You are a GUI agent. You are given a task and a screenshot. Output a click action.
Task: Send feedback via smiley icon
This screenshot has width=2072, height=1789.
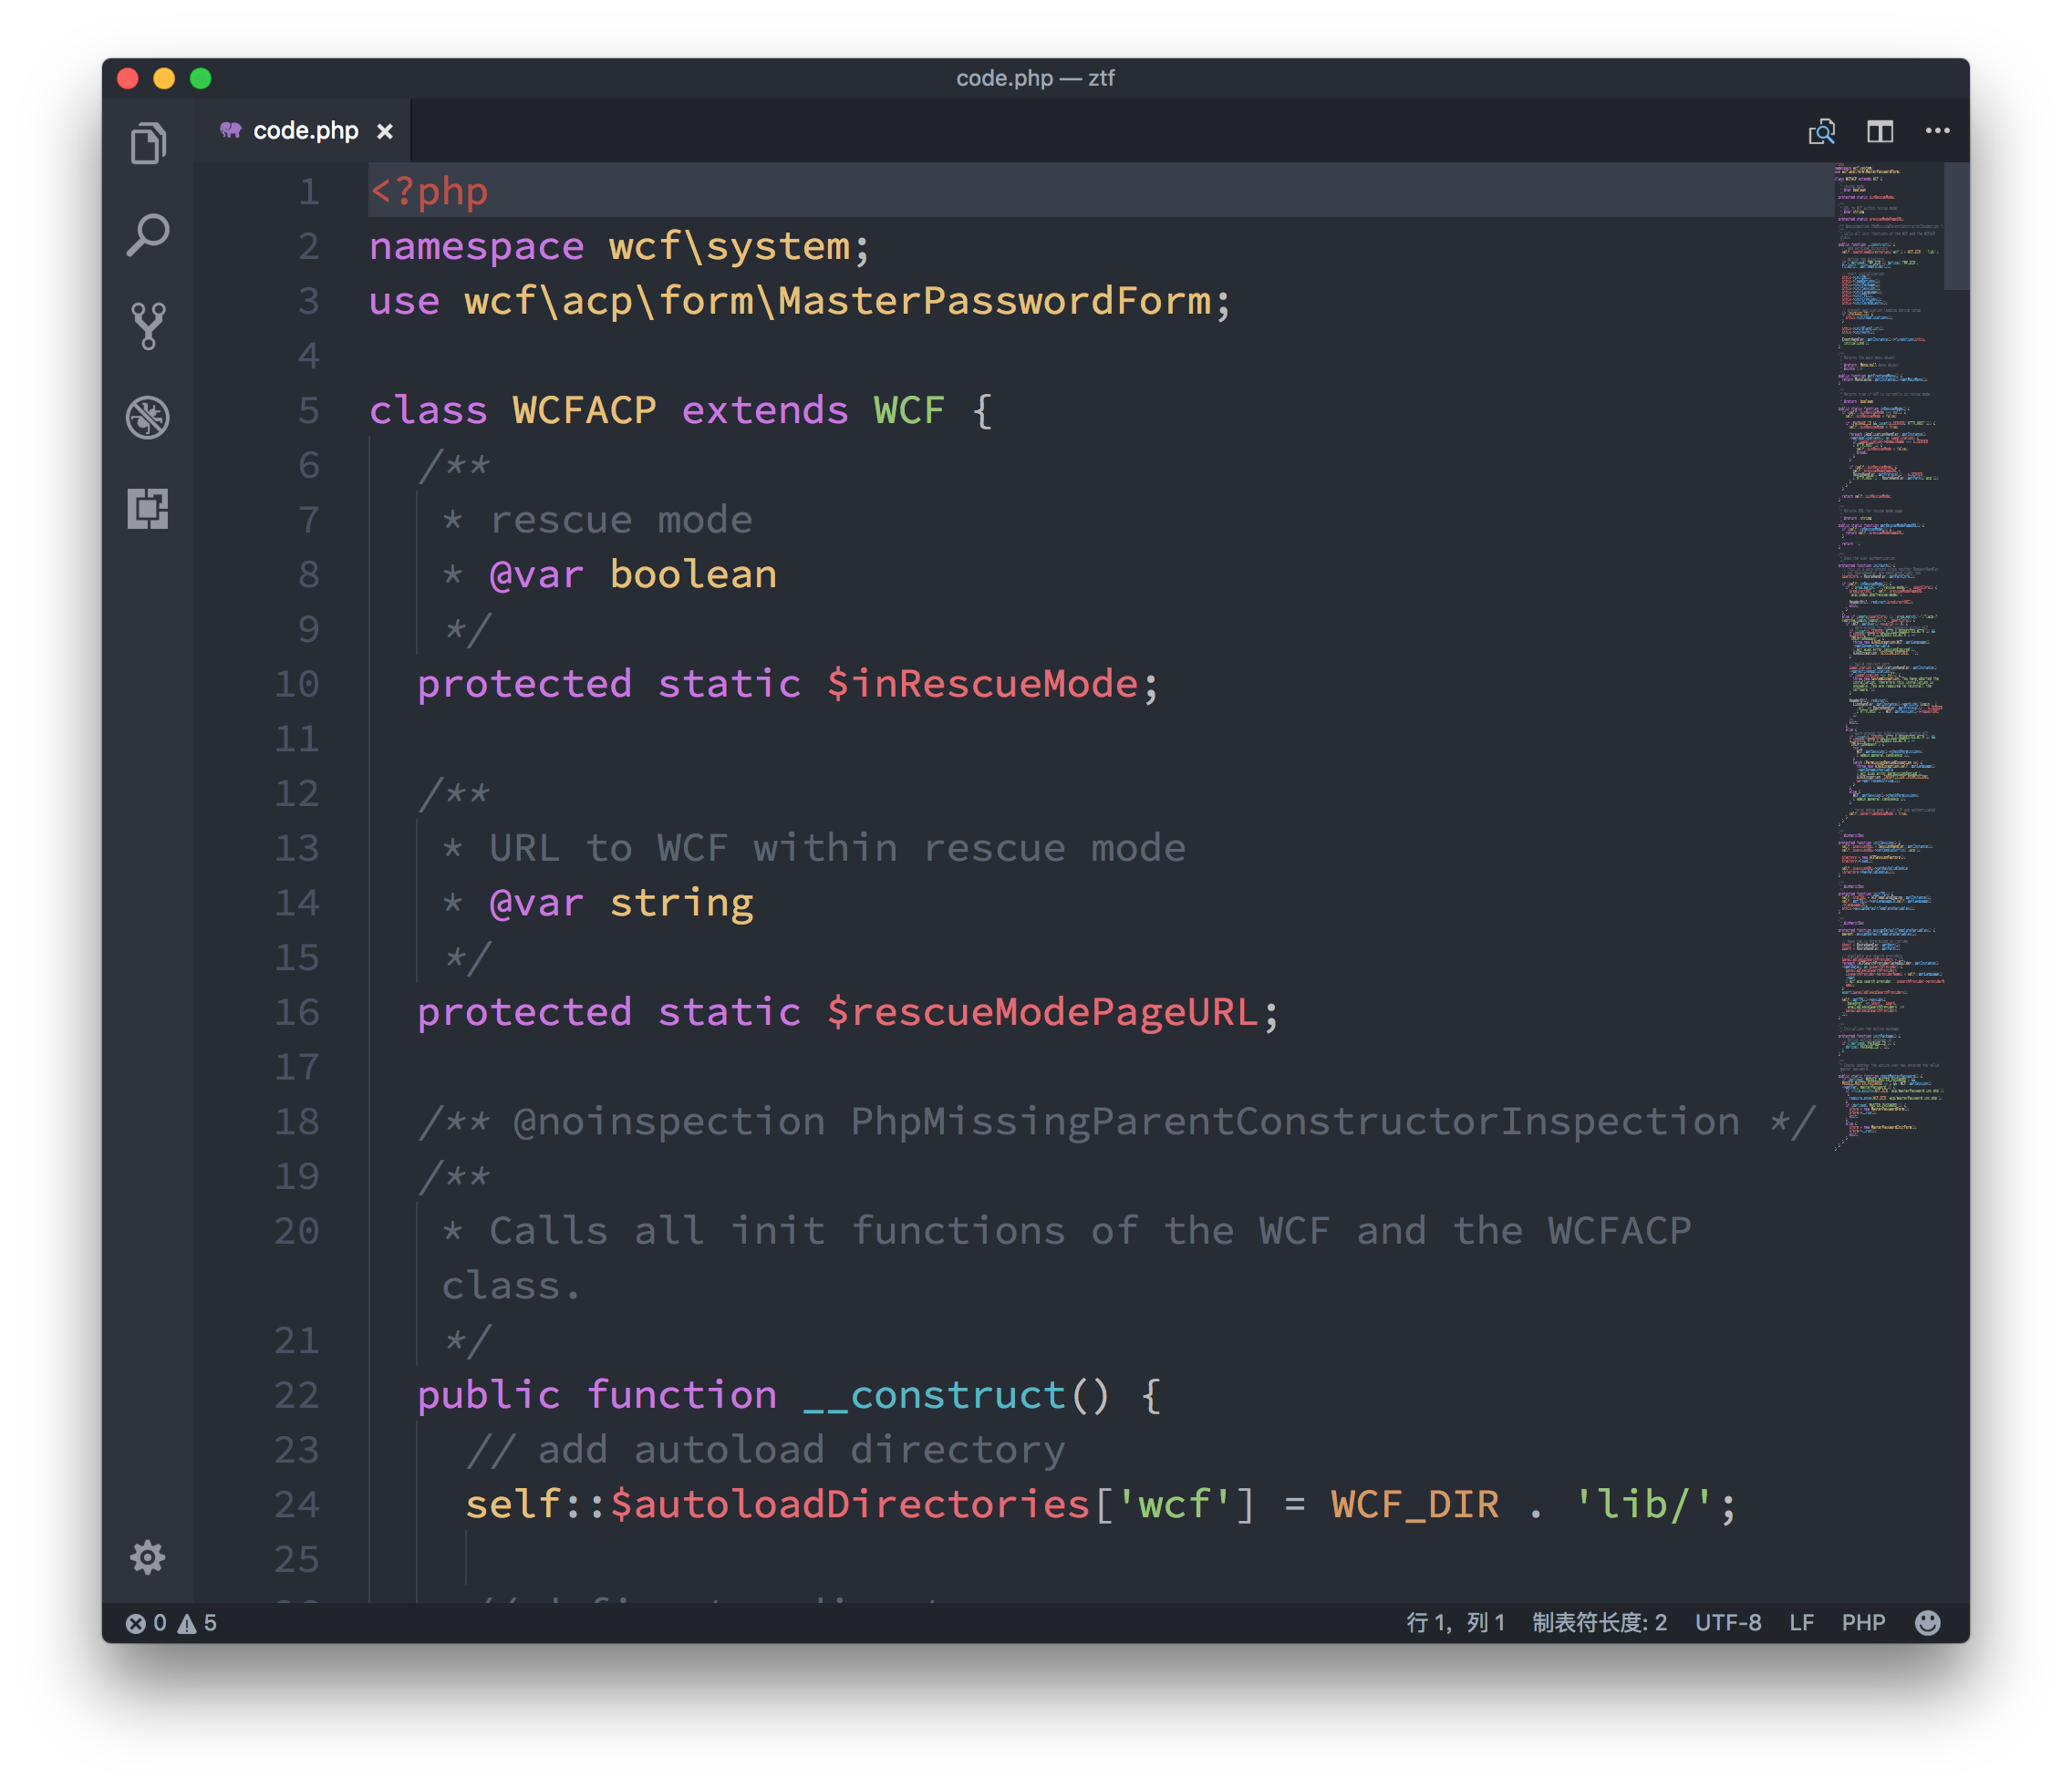[1927, 1622]
